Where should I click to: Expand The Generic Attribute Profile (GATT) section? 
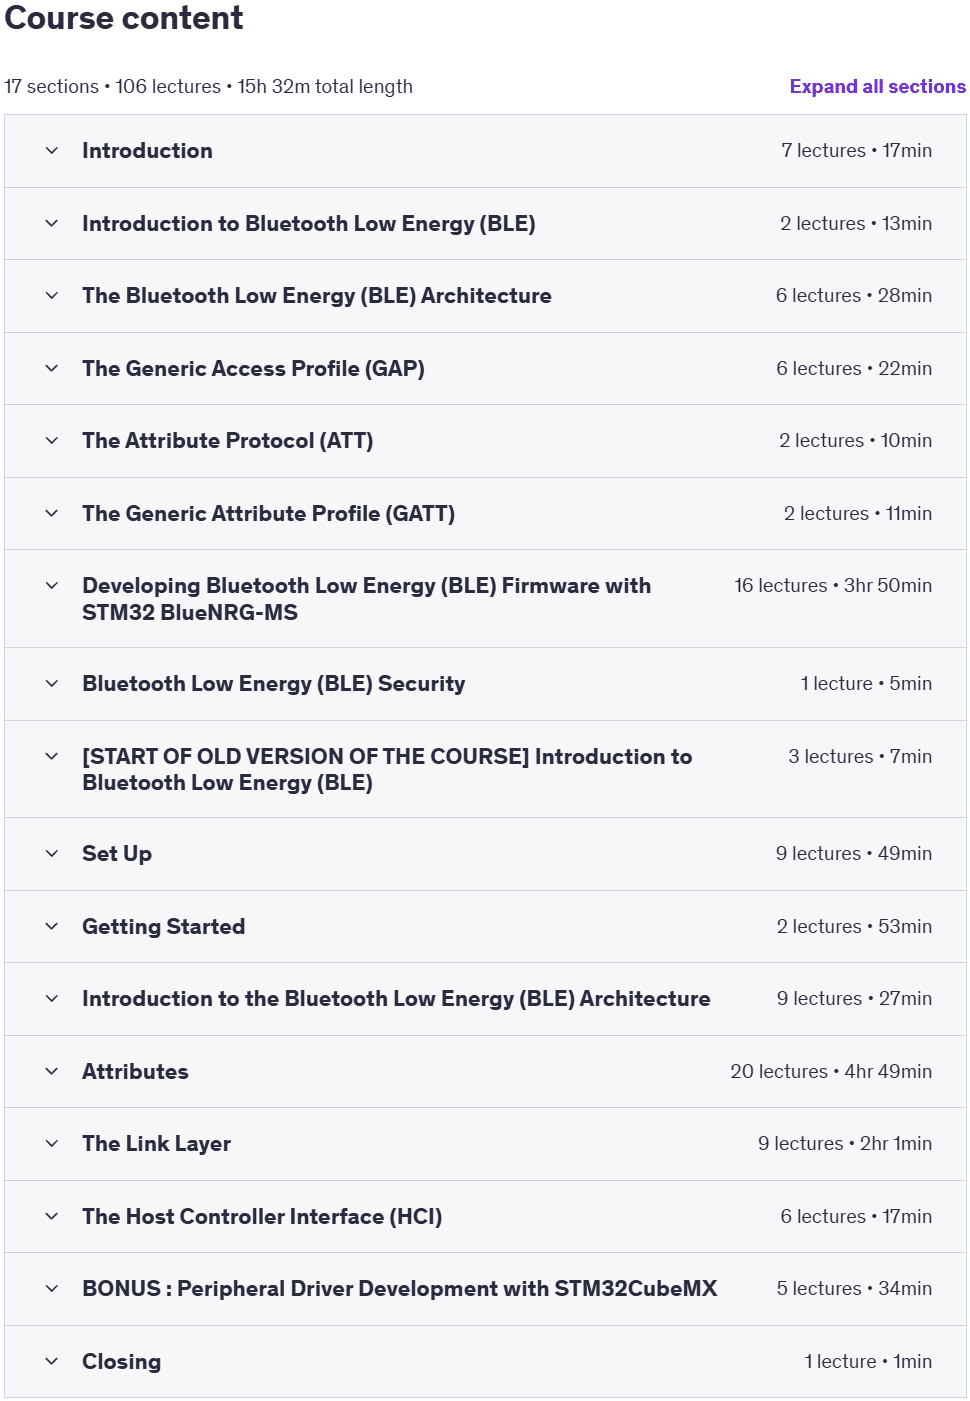coord(485,514)
